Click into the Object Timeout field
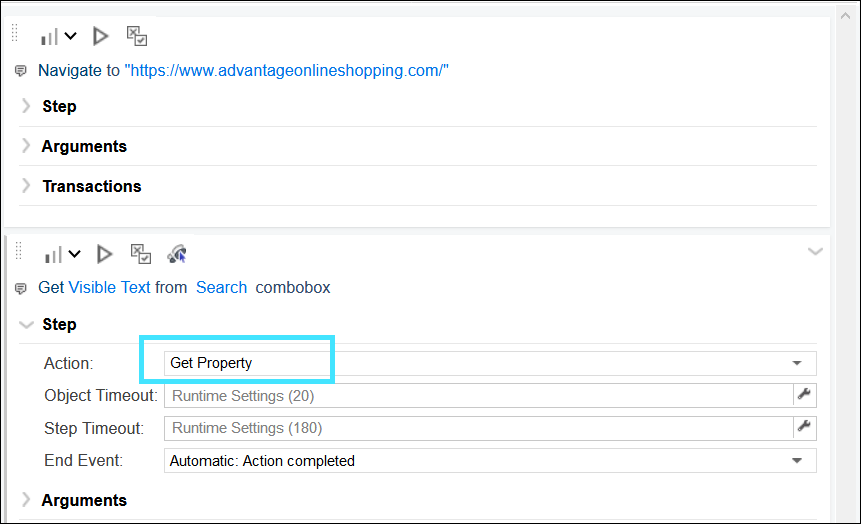Viewport: 861px width, 524px height. 478,395
